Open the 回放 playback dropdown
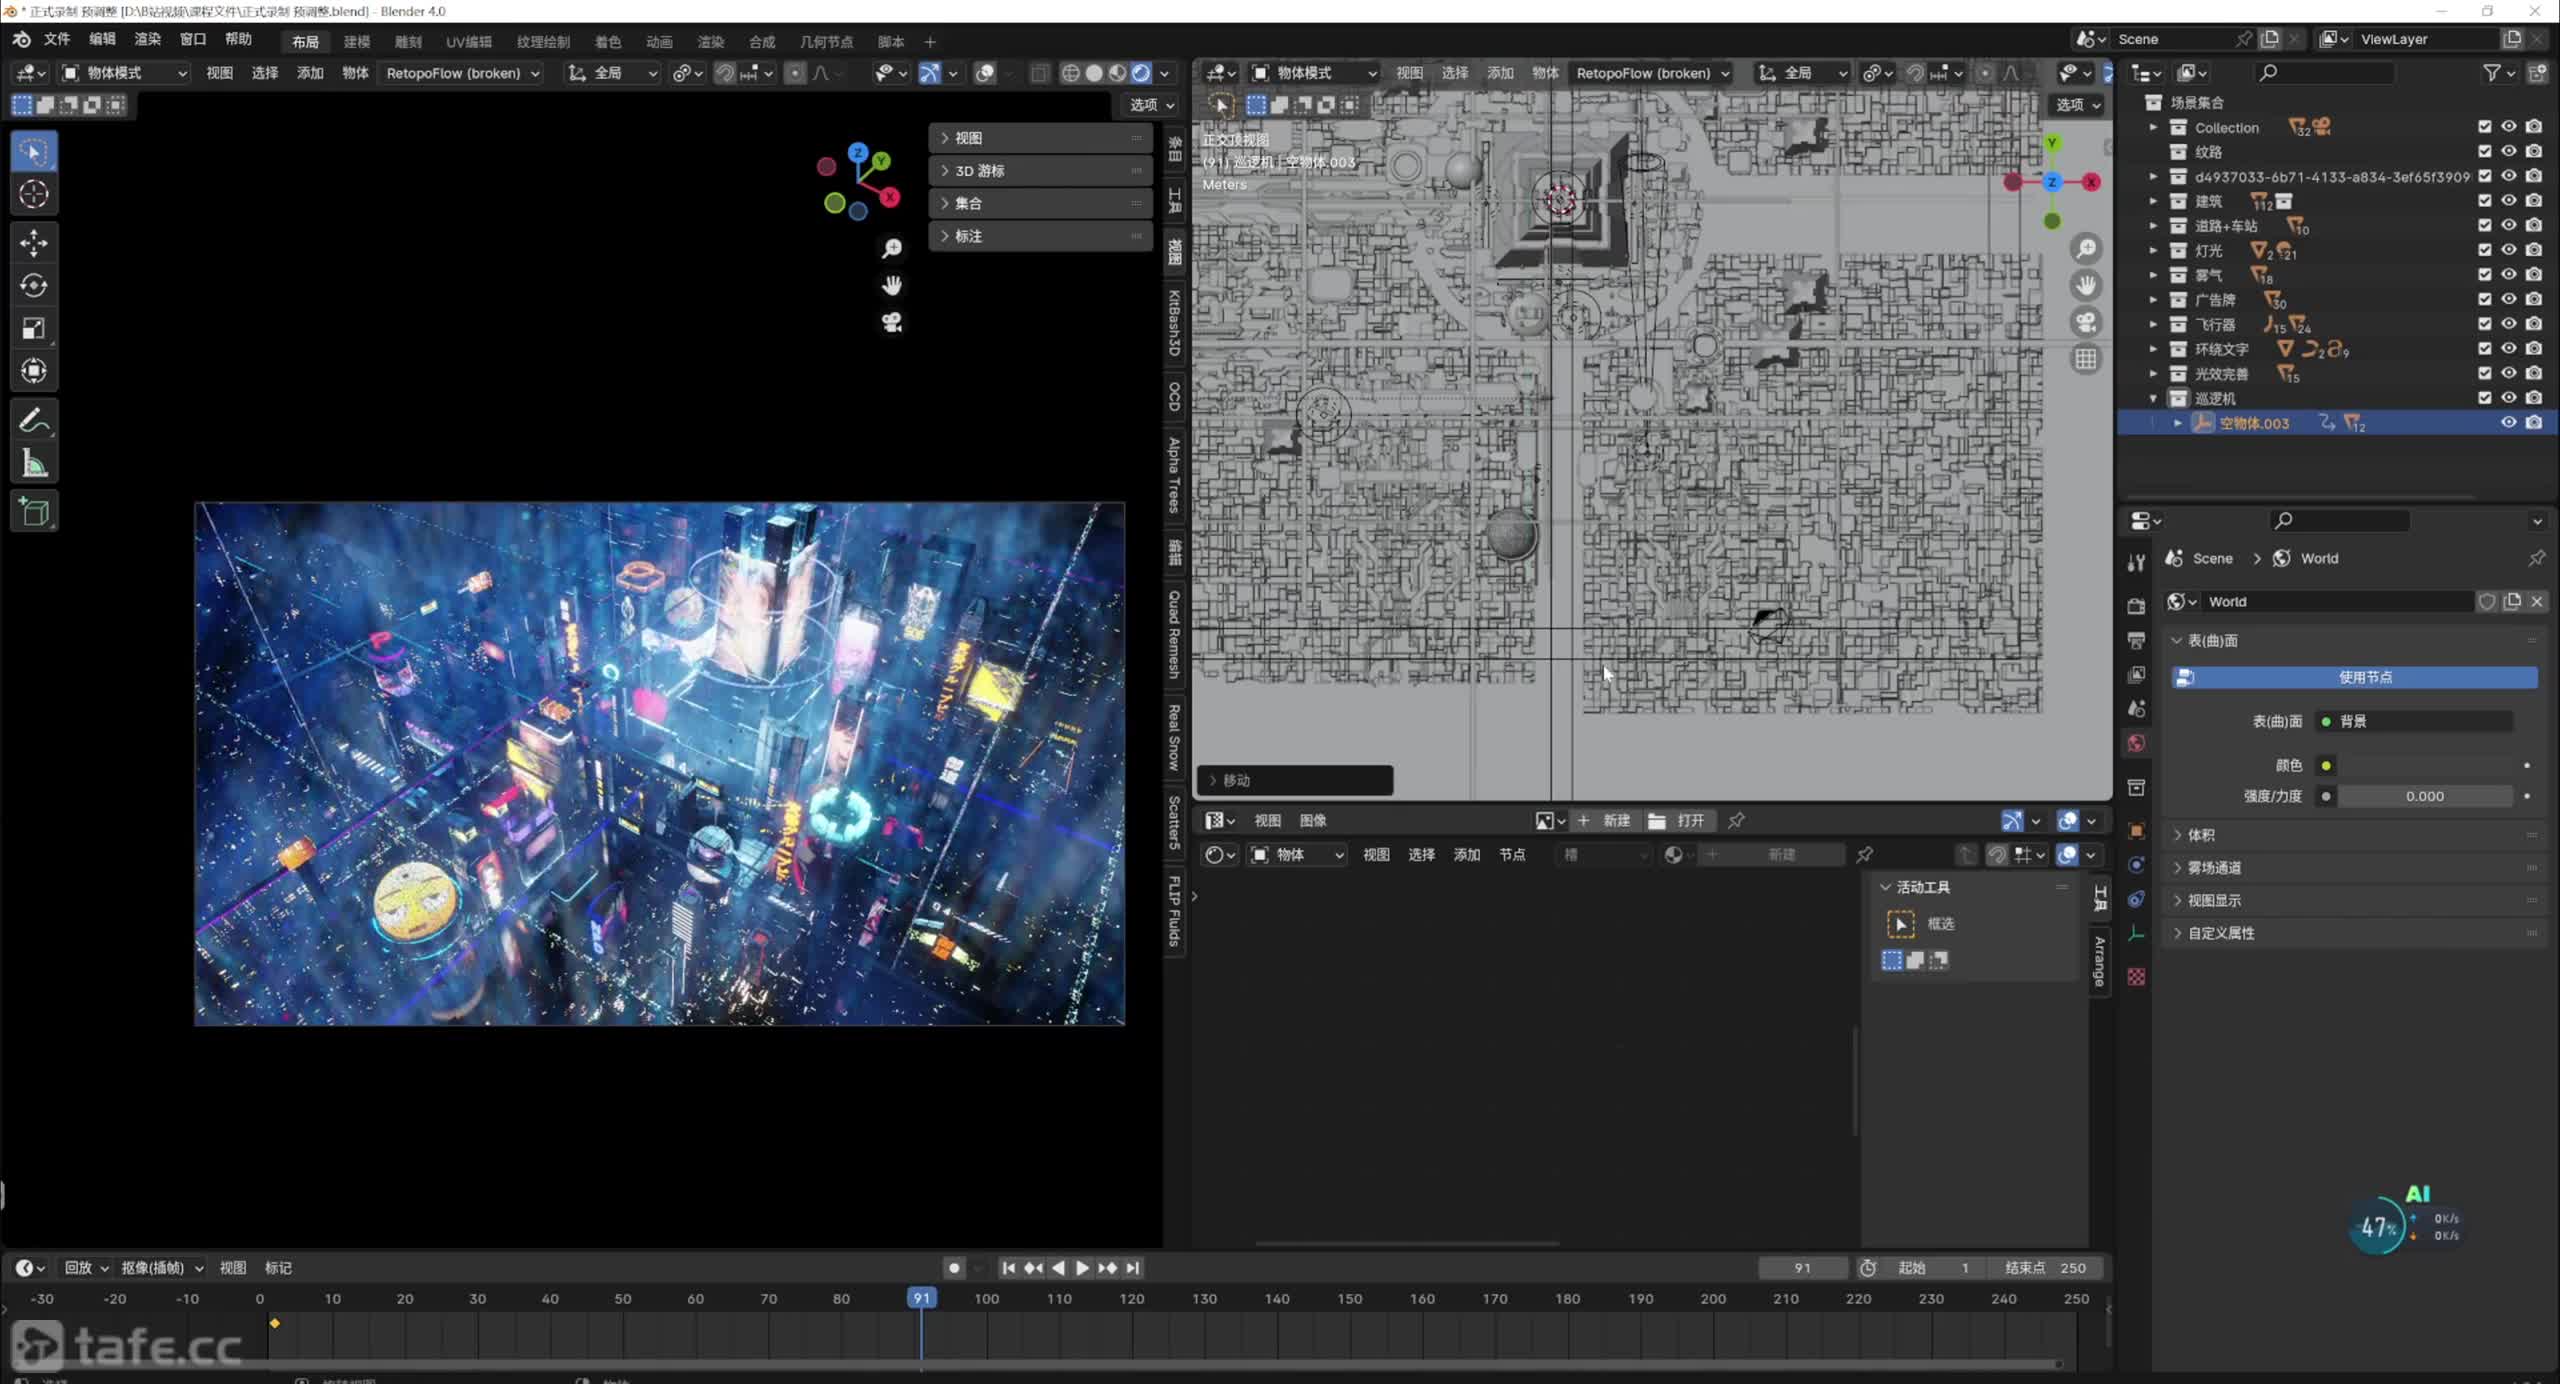The height and width of the screenshot is (1384, 2560). (87, 1268)
